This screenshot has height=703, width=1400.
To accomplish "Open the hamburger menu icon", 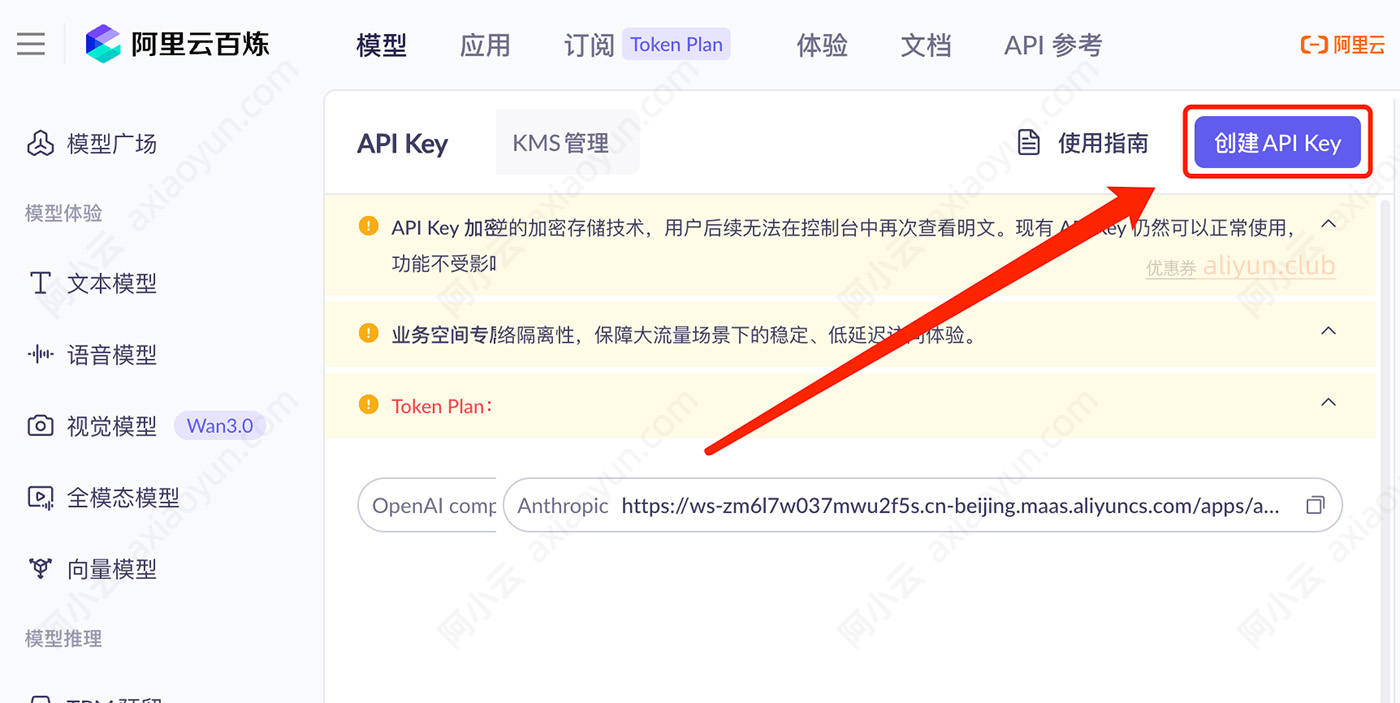I will (x=31, y=44).
